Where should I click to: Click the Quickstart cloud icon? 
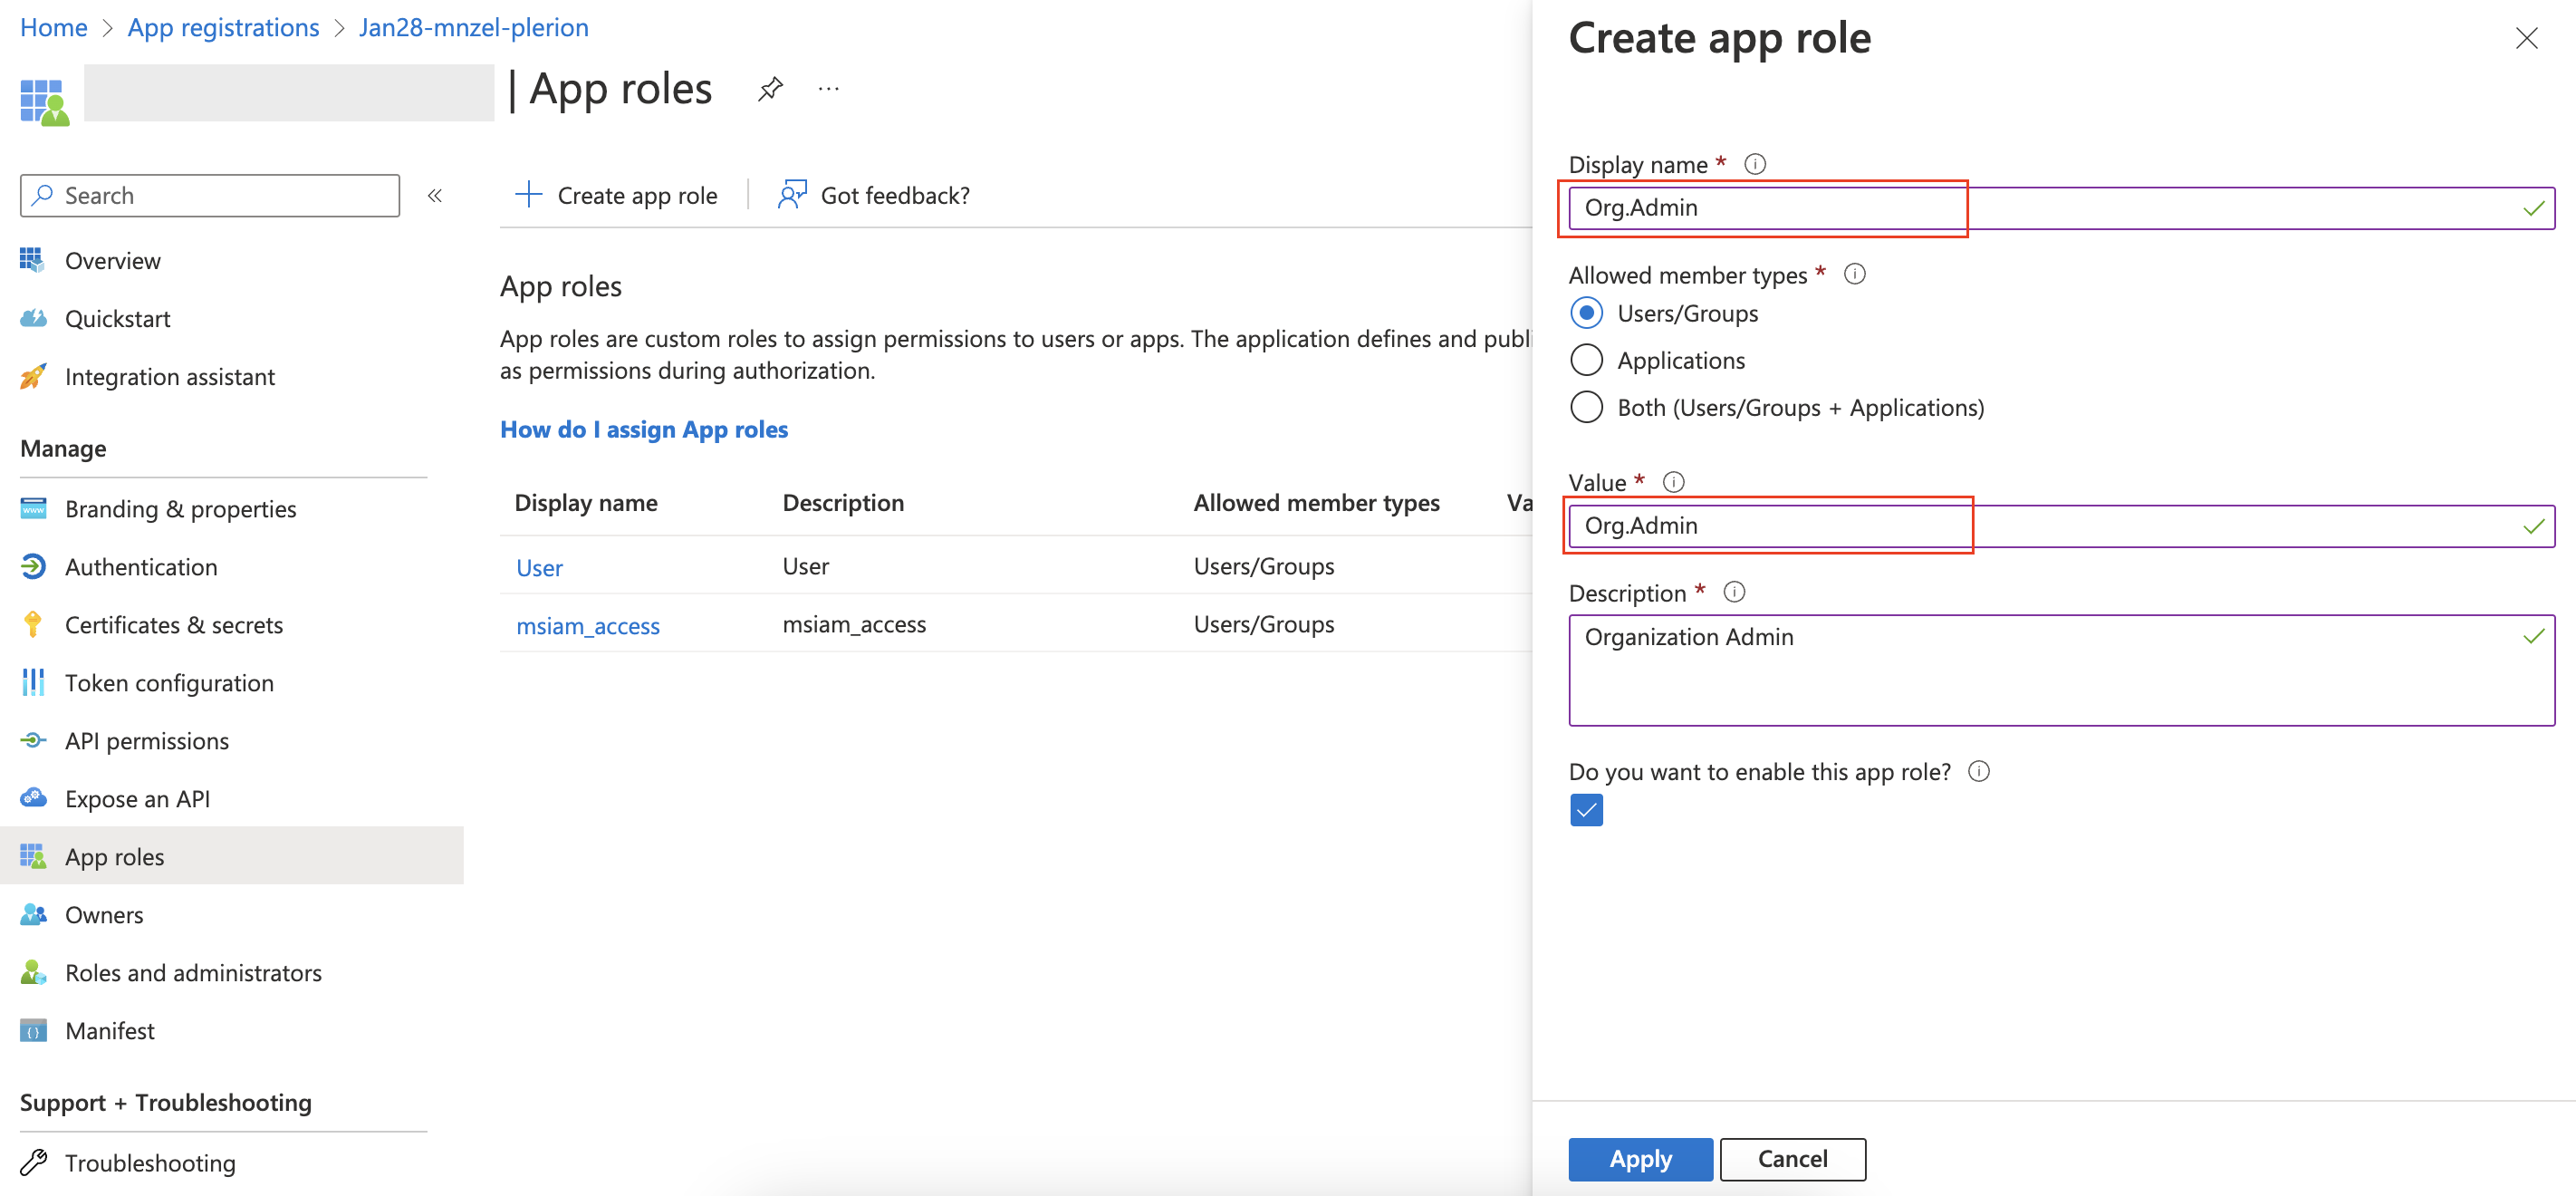click(x=33, y=318)
